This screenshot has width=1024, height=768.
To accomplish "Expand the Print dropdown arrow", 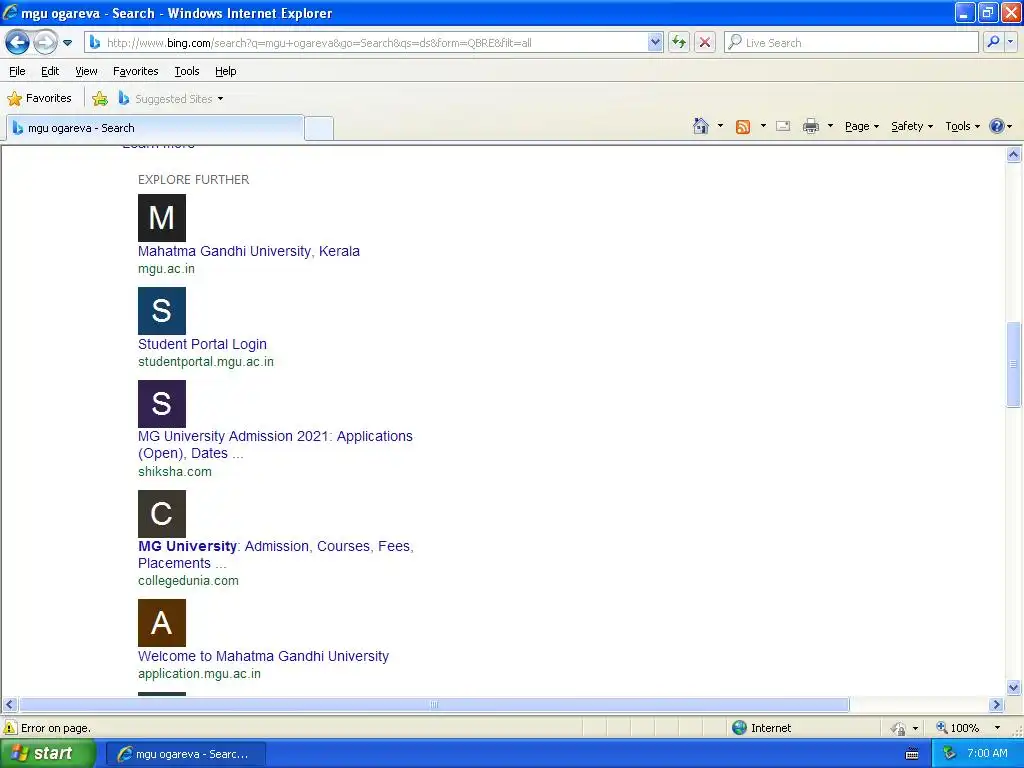I will [830, 126].
